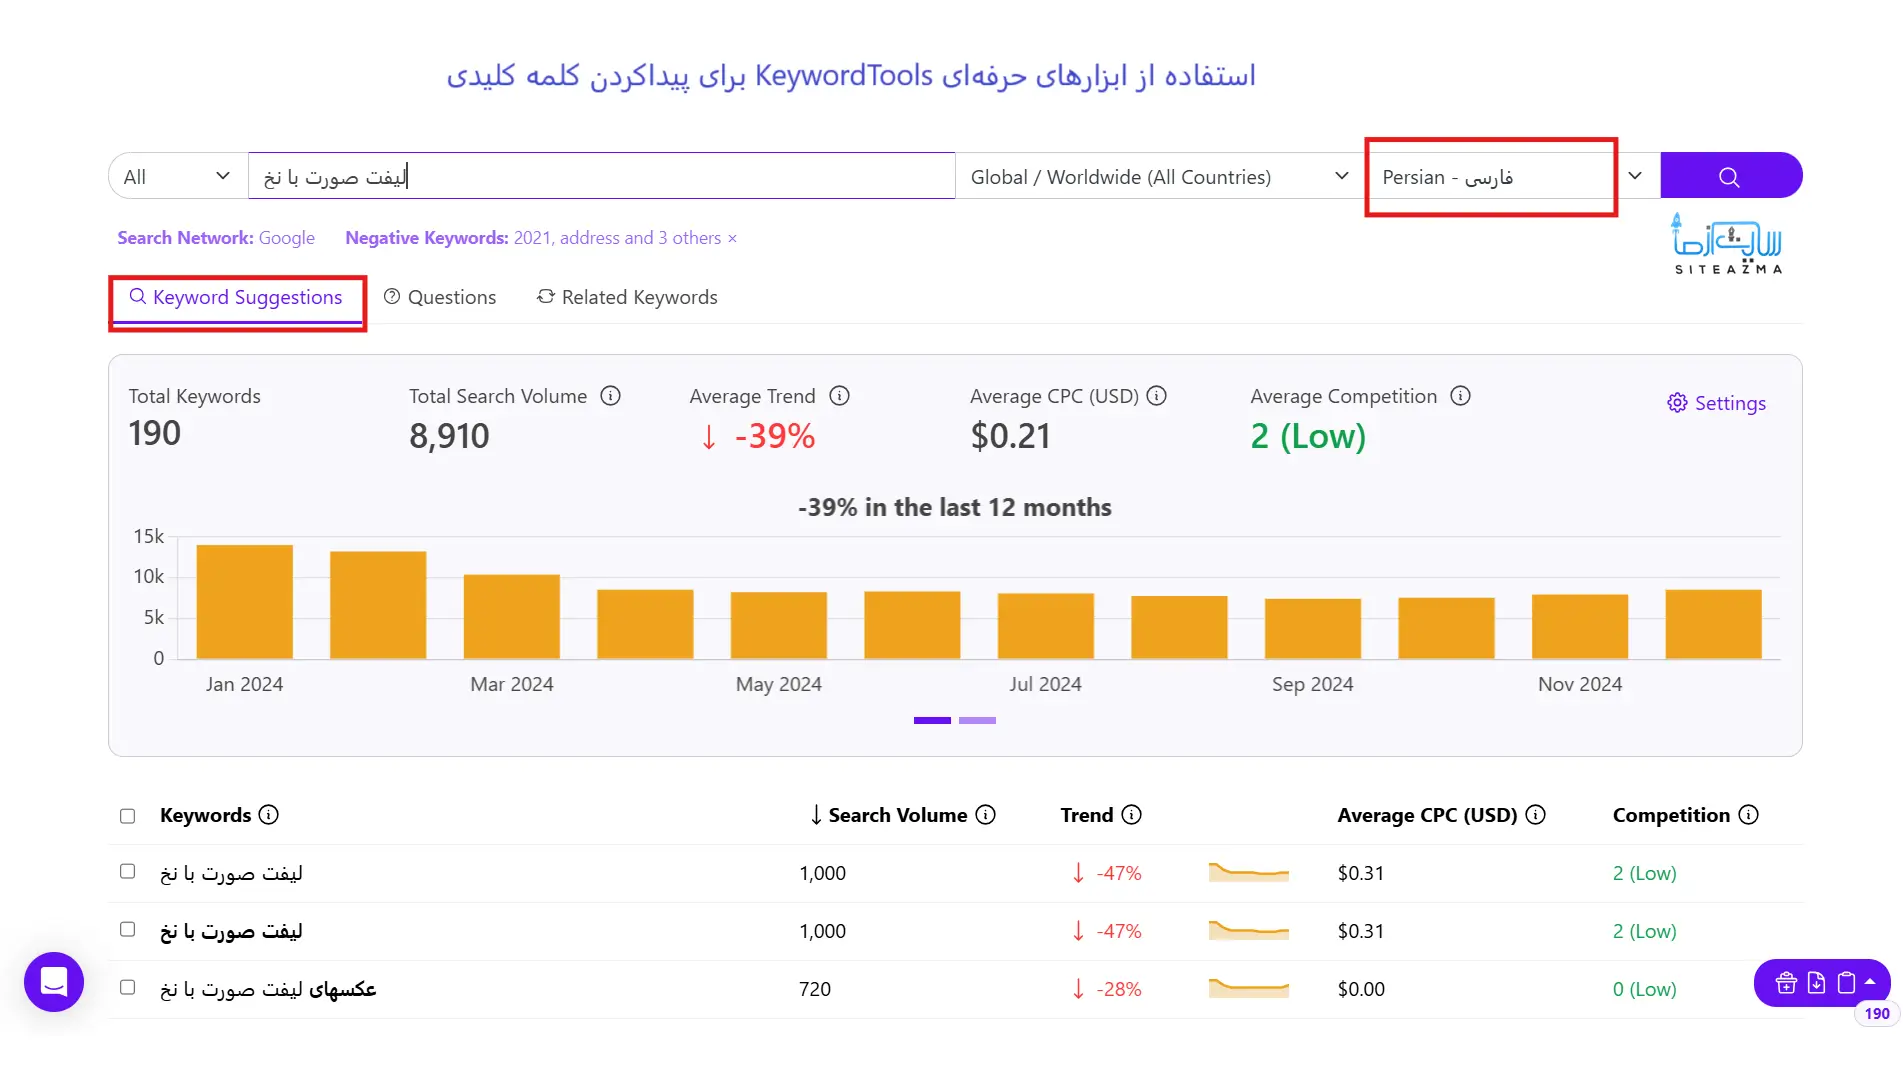Collapse the floating bar with the up arrow
The image size is (1903, 1069).
(1870, 982)
